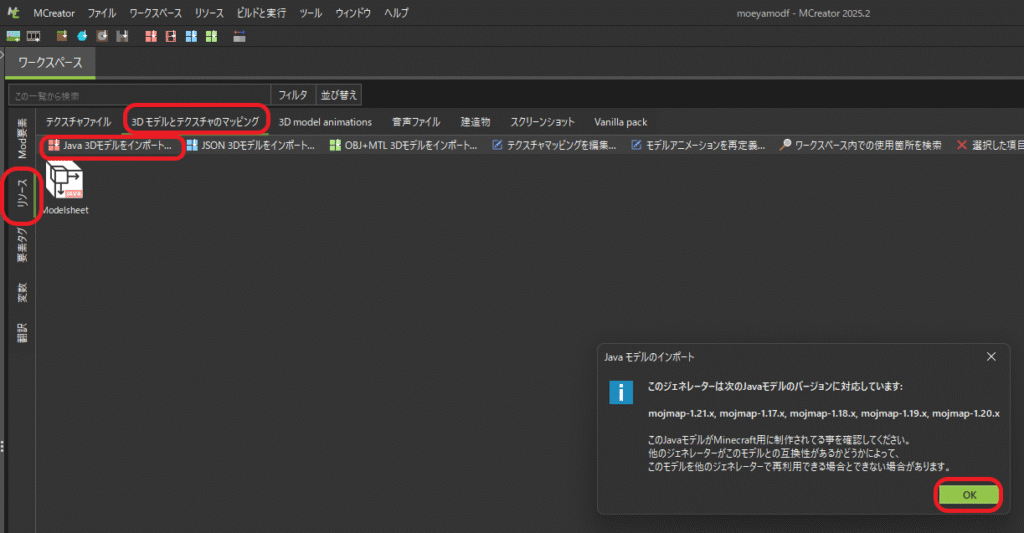Close the Javaモデルのインポート dialog with X

pos(991,356)
